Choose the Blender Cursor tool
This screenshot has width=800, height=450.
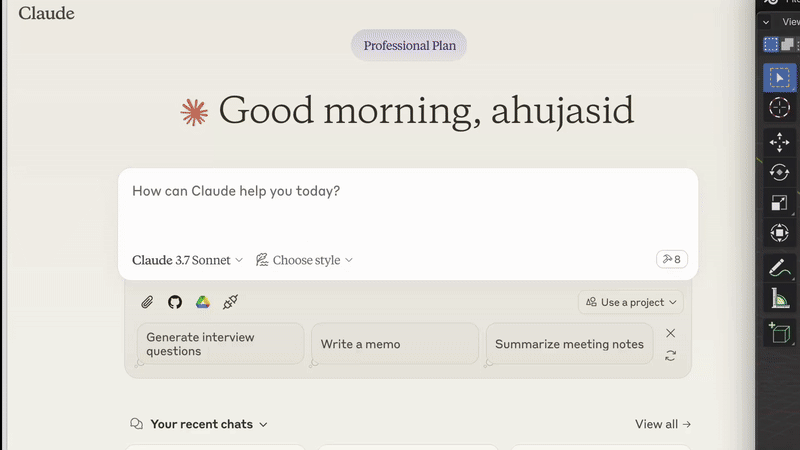pyautogui.click(x=780, y=108)
